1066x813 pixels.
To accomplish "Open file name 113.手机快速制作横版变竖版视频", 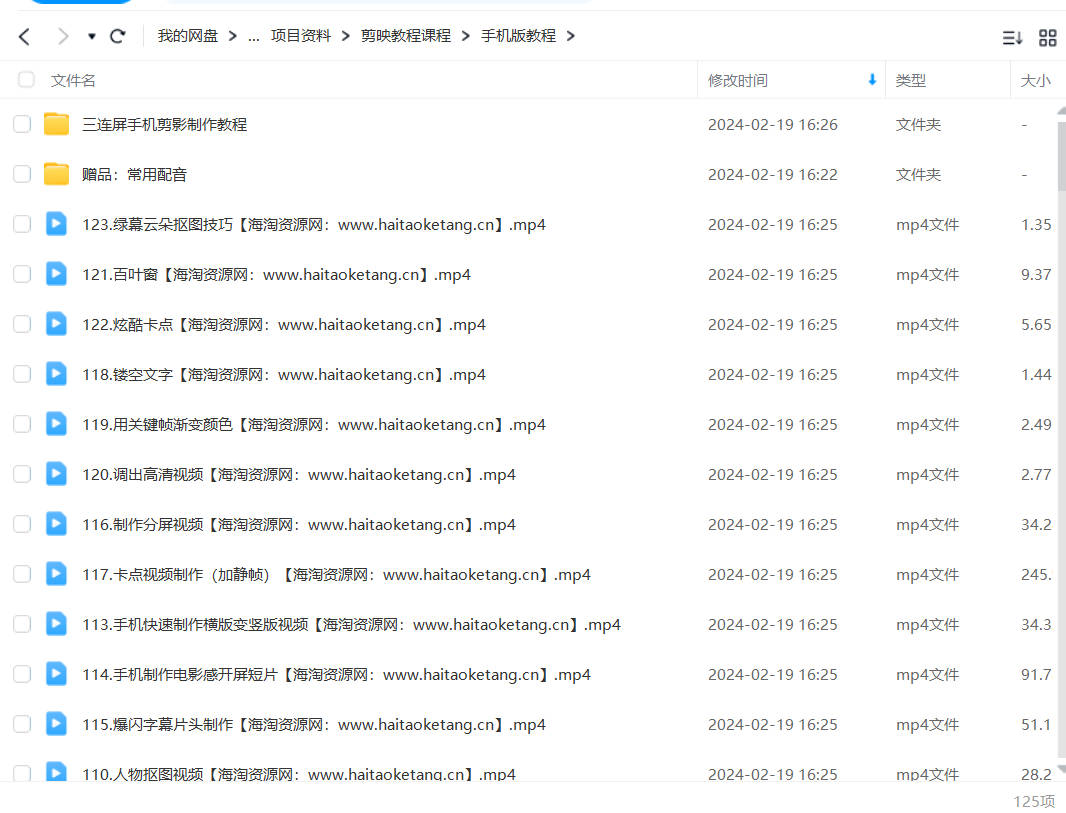I will [351, 625].
